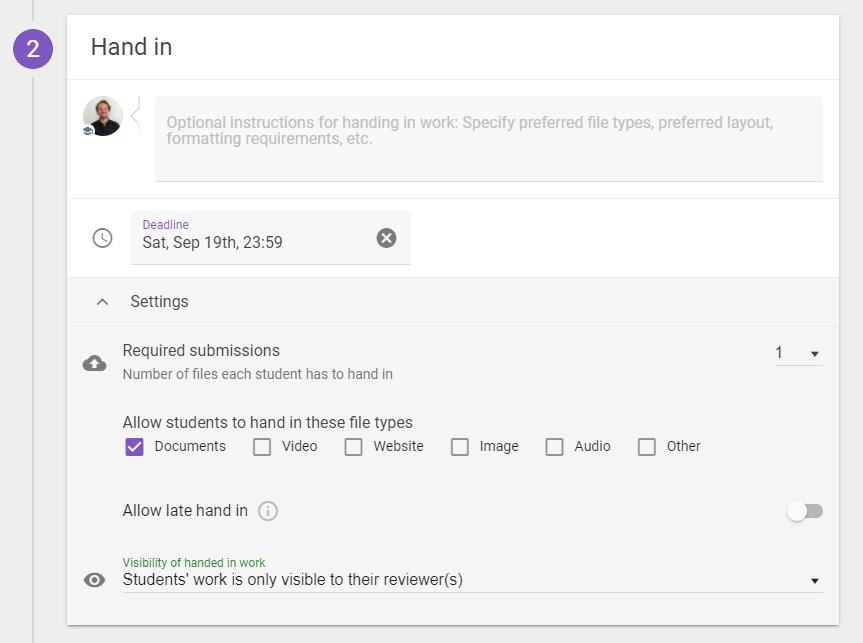Screen dimensions: 863x643
Task: Collapse the Settings section chevron
Action: pos(102,302)
